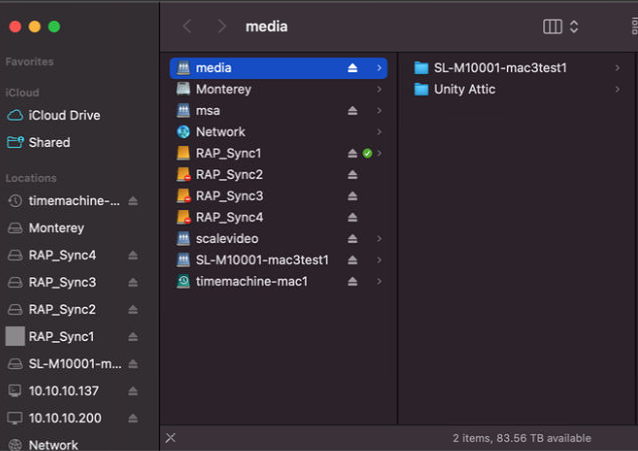Click the Shared folder icon in the sidebar
This screenshot has height=451, width=638.
15,142
